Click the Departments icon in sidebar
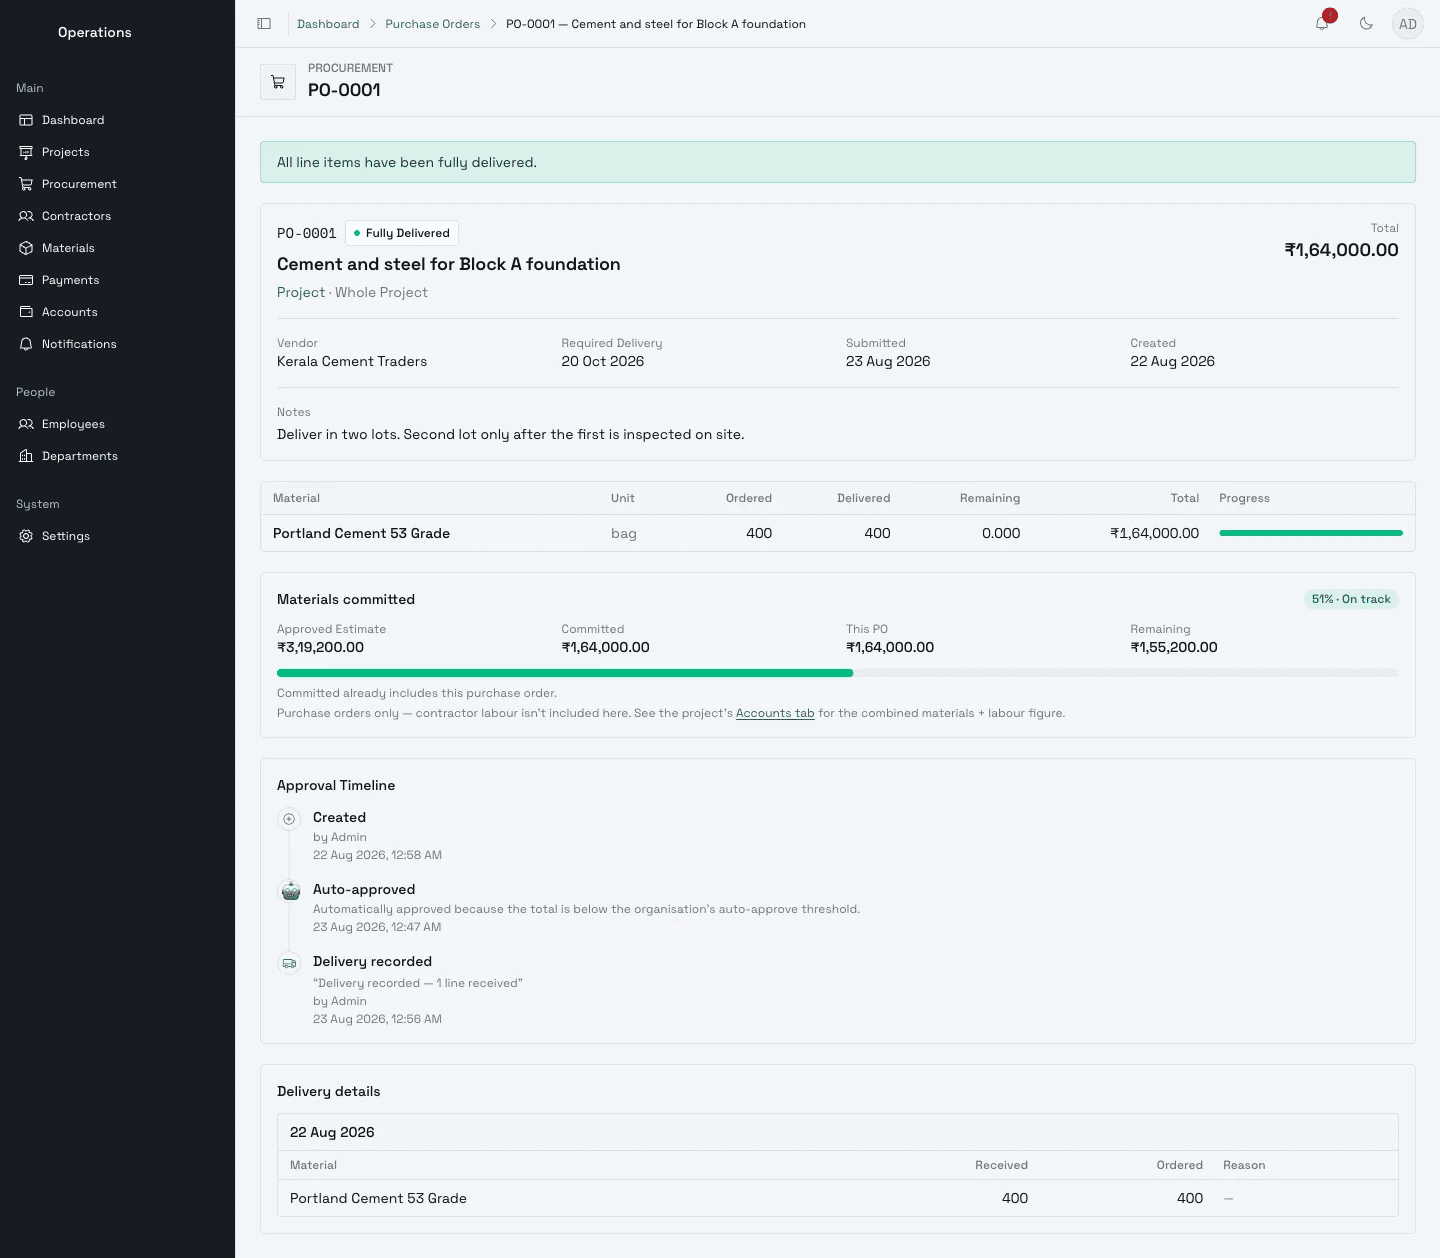Screen dimensions: 1440x1258 26,456
